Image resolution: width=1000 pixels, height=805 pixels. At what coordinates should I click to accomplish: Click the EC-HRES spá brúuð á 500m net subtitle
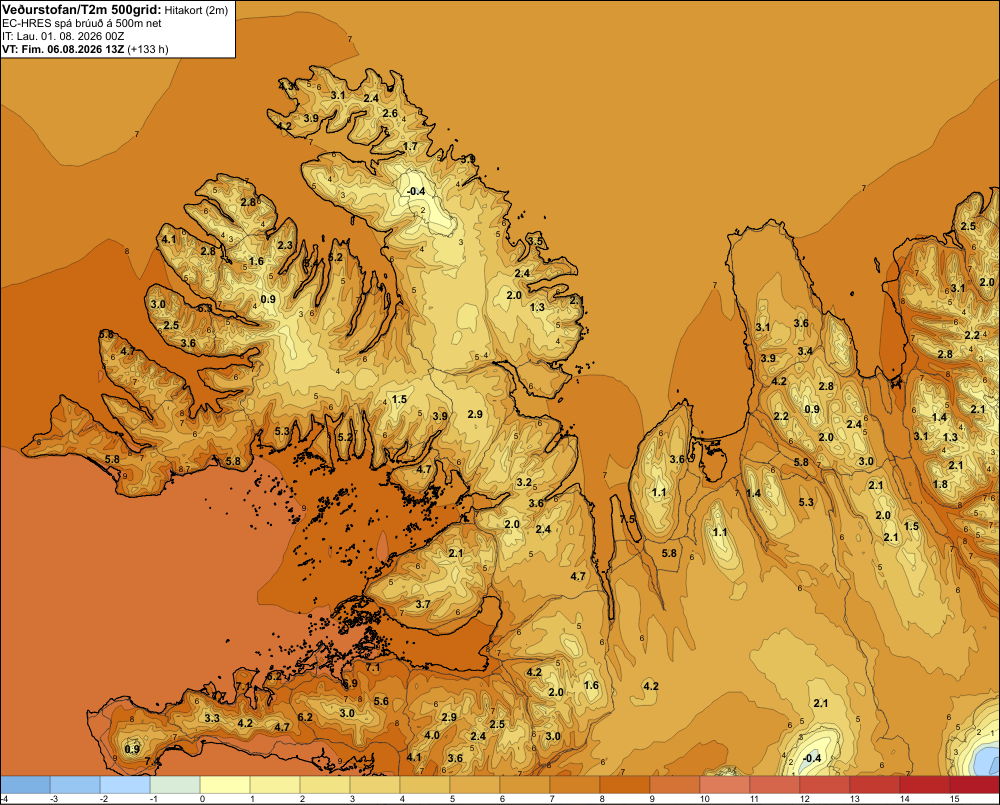82,24
